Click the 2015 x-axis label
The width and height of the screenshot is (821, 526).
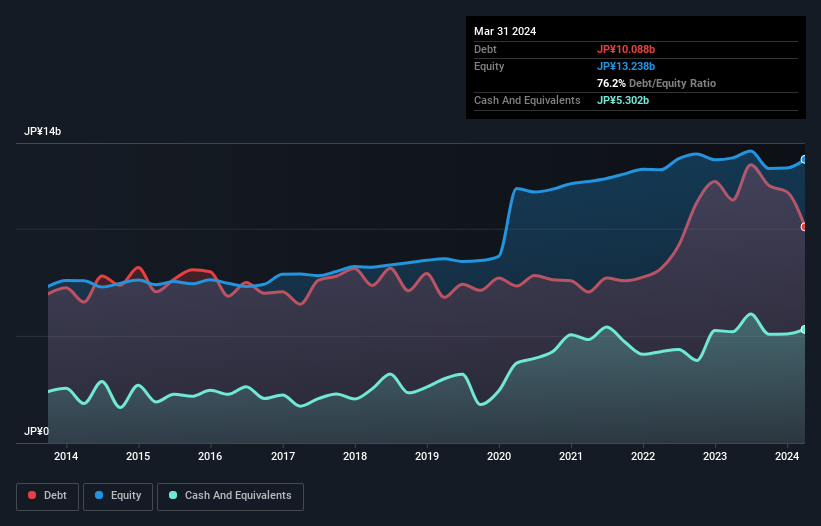(138, 456)
